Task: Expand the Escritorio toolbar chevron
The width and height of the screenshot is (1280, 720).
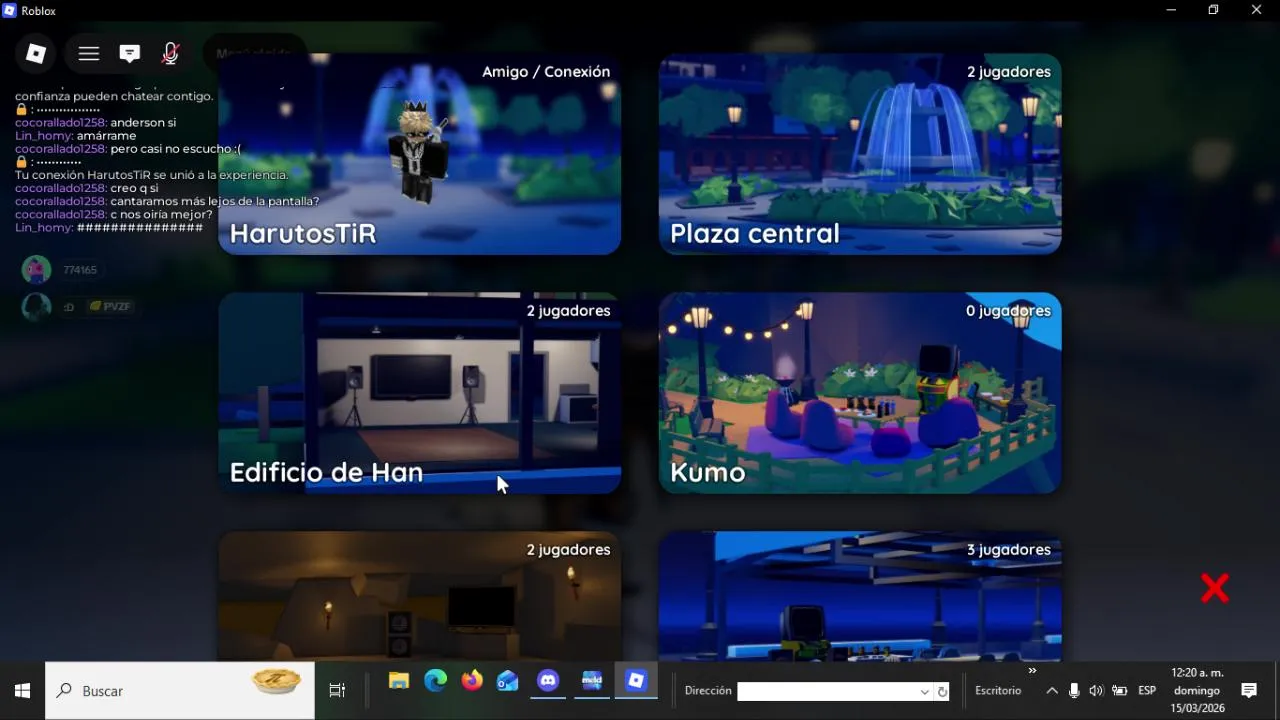Action: coord(1032,671)
